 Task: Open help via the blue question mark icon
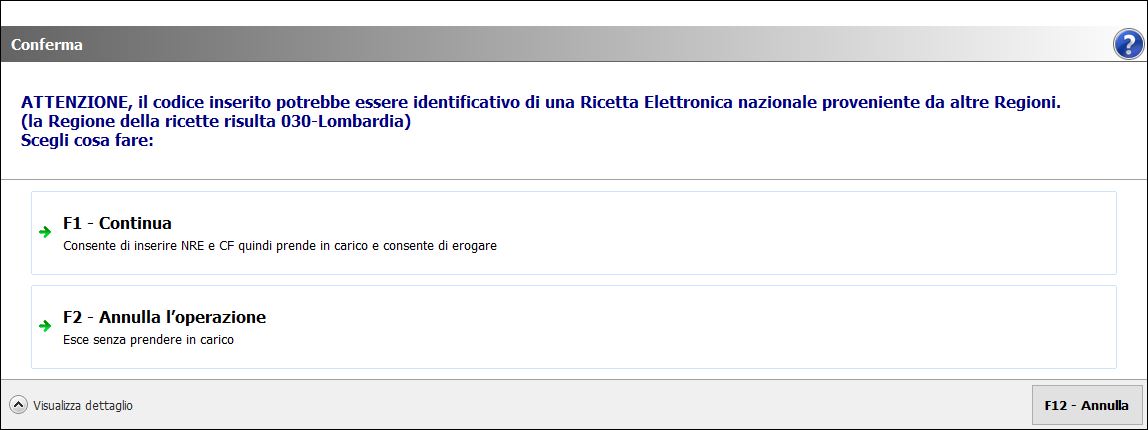click(1126, 44)
